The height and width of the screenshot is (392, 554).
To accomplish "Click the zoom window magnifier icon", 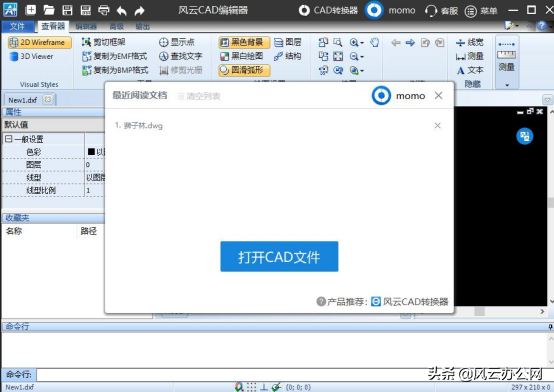I will [x=338, y=42].
